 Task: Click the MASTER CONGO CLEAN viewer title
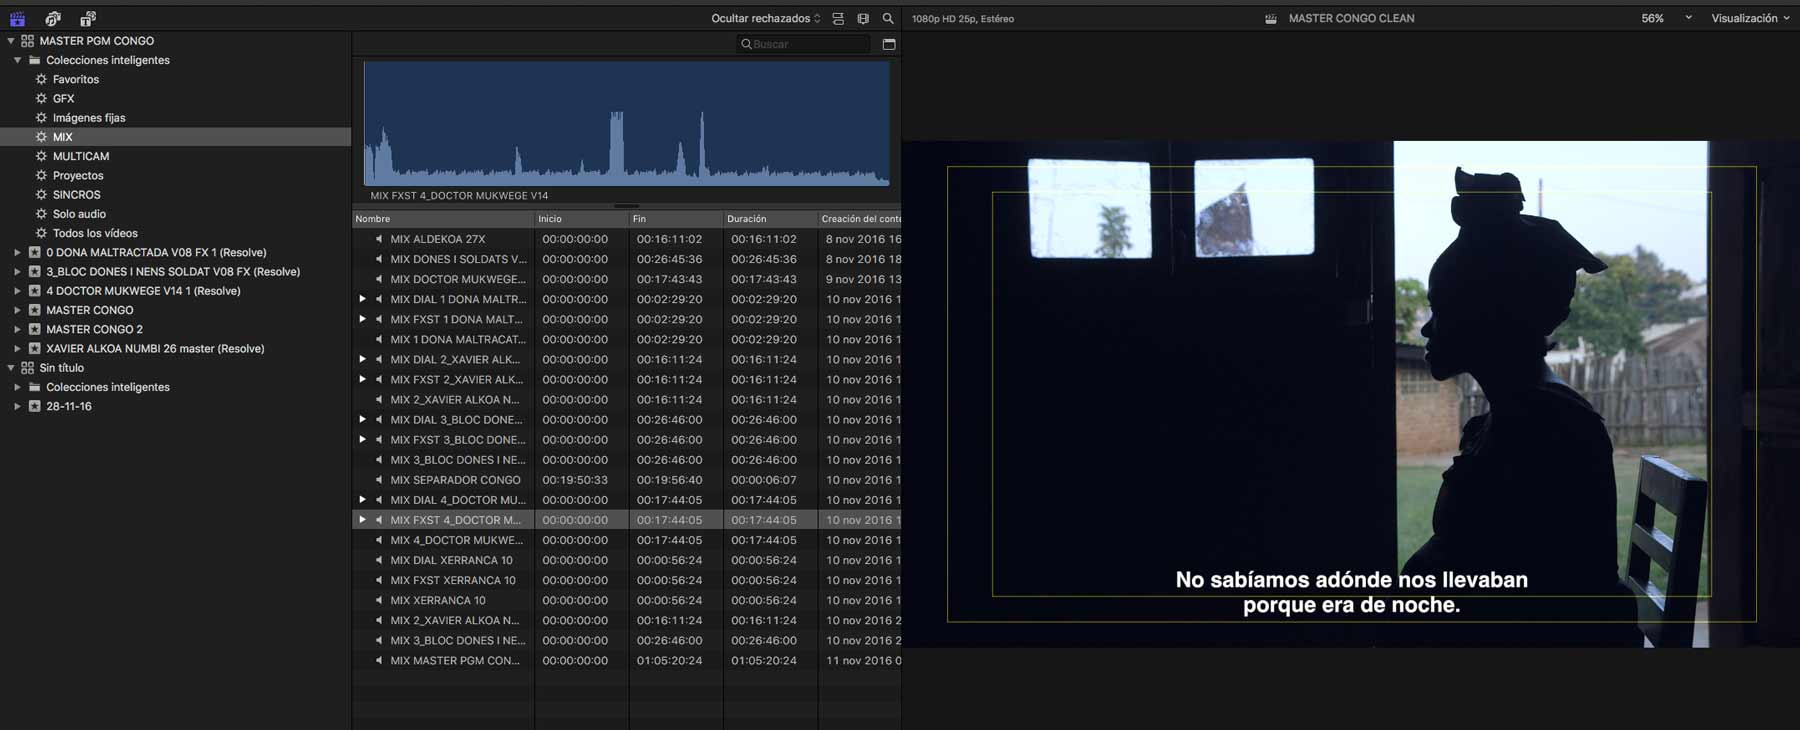coord(1350,18)
